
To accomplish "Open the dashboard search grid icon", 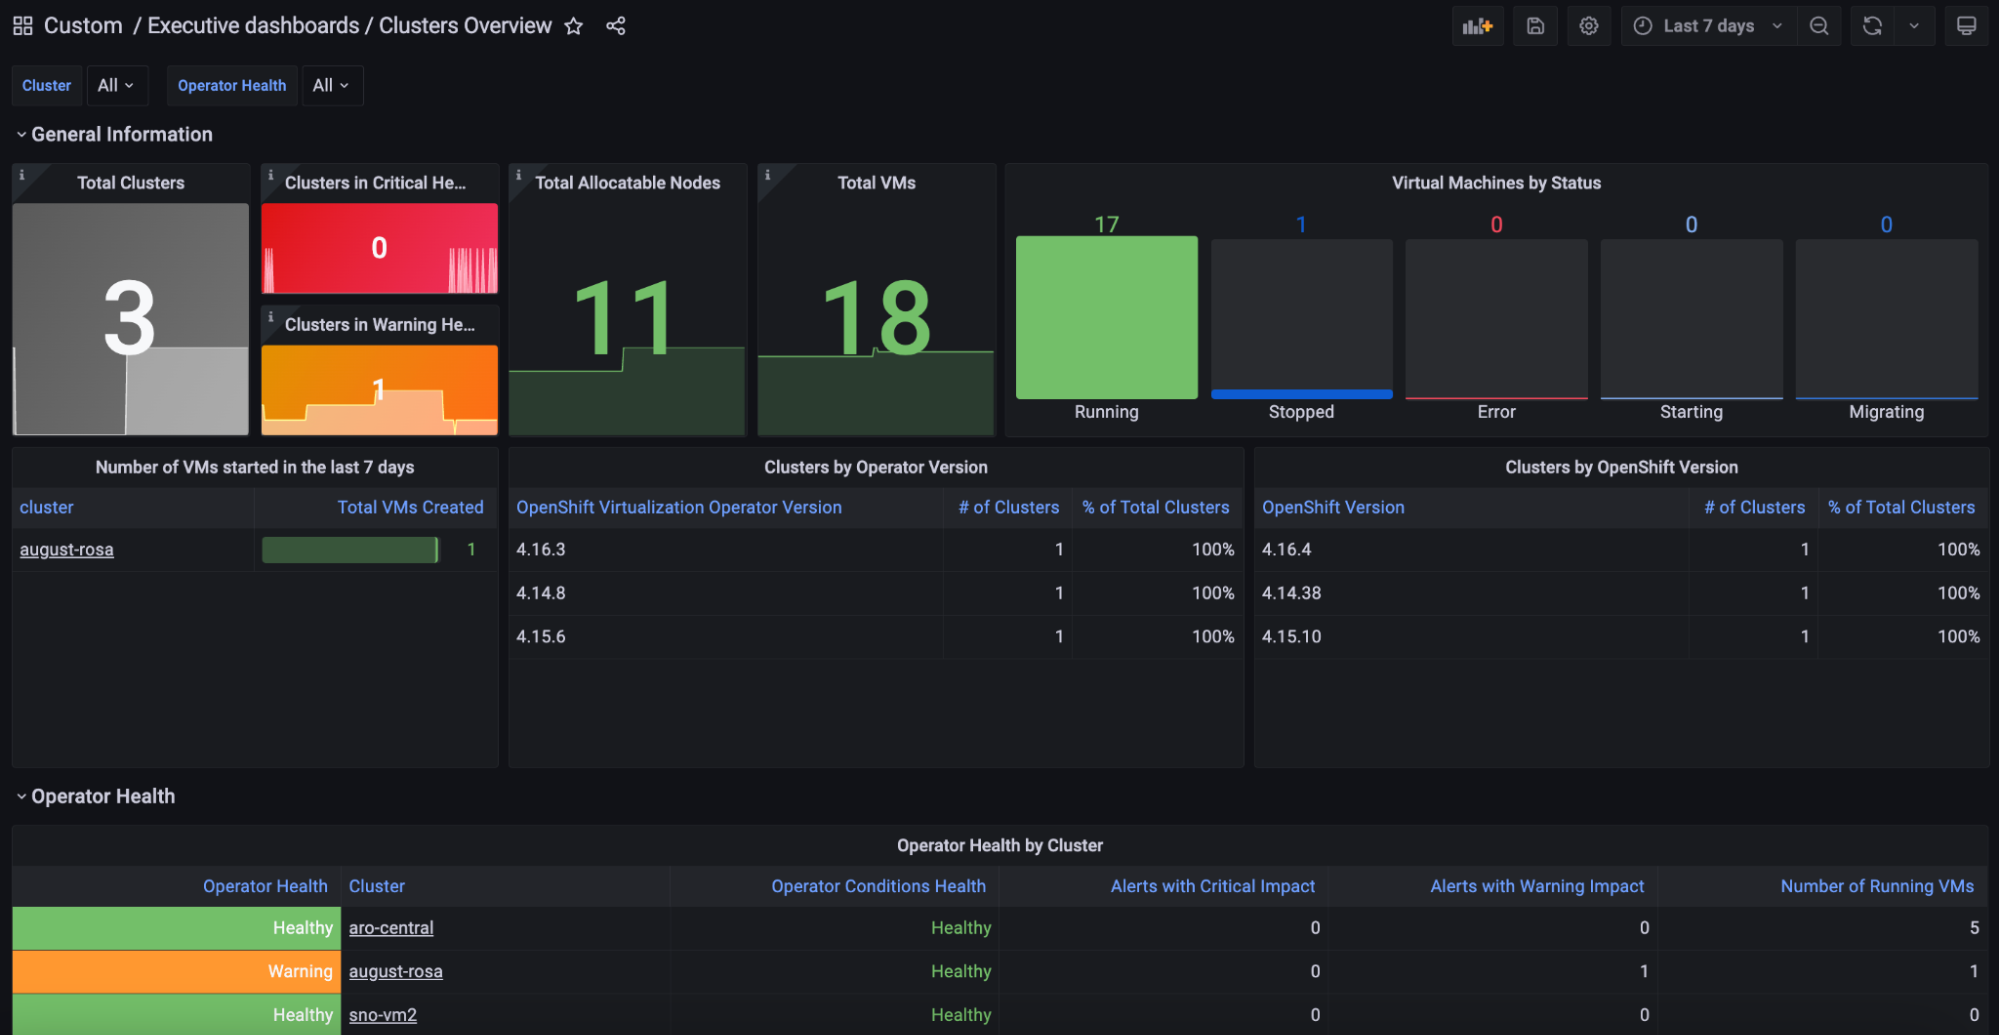I will (22, 26).
